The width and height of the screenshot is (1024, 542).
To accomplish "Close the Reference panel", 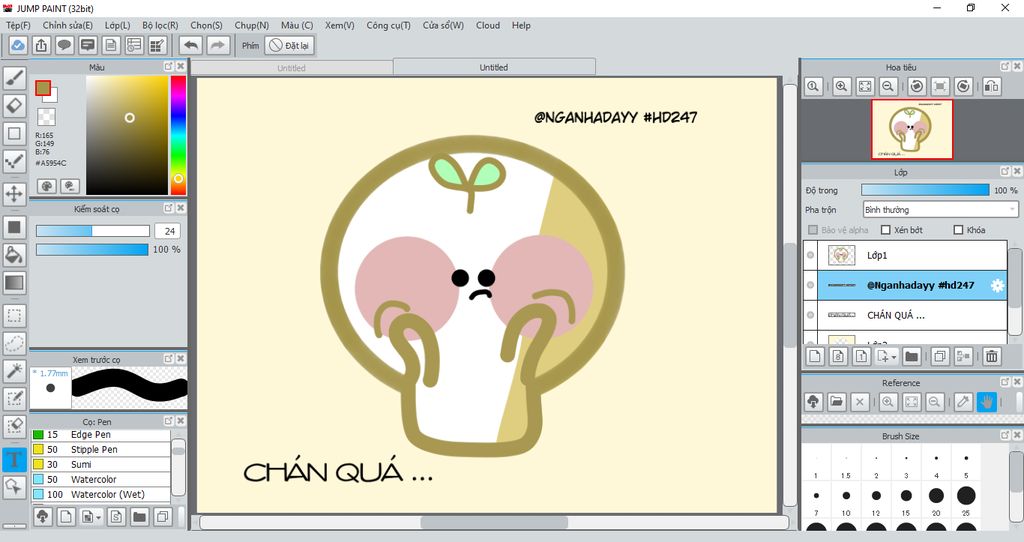I will coord(1017,382).
